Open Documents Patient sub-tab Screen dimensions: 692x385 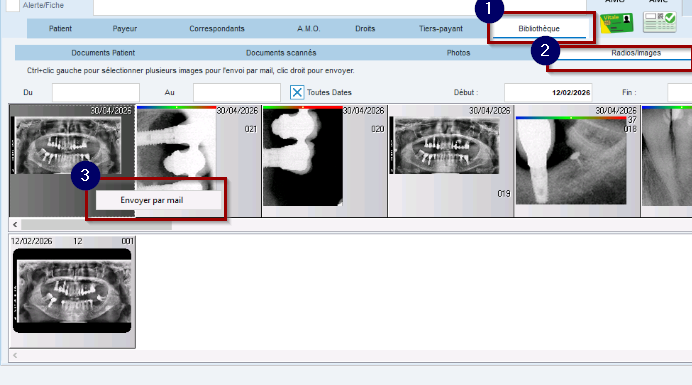(x=103, y=53)
